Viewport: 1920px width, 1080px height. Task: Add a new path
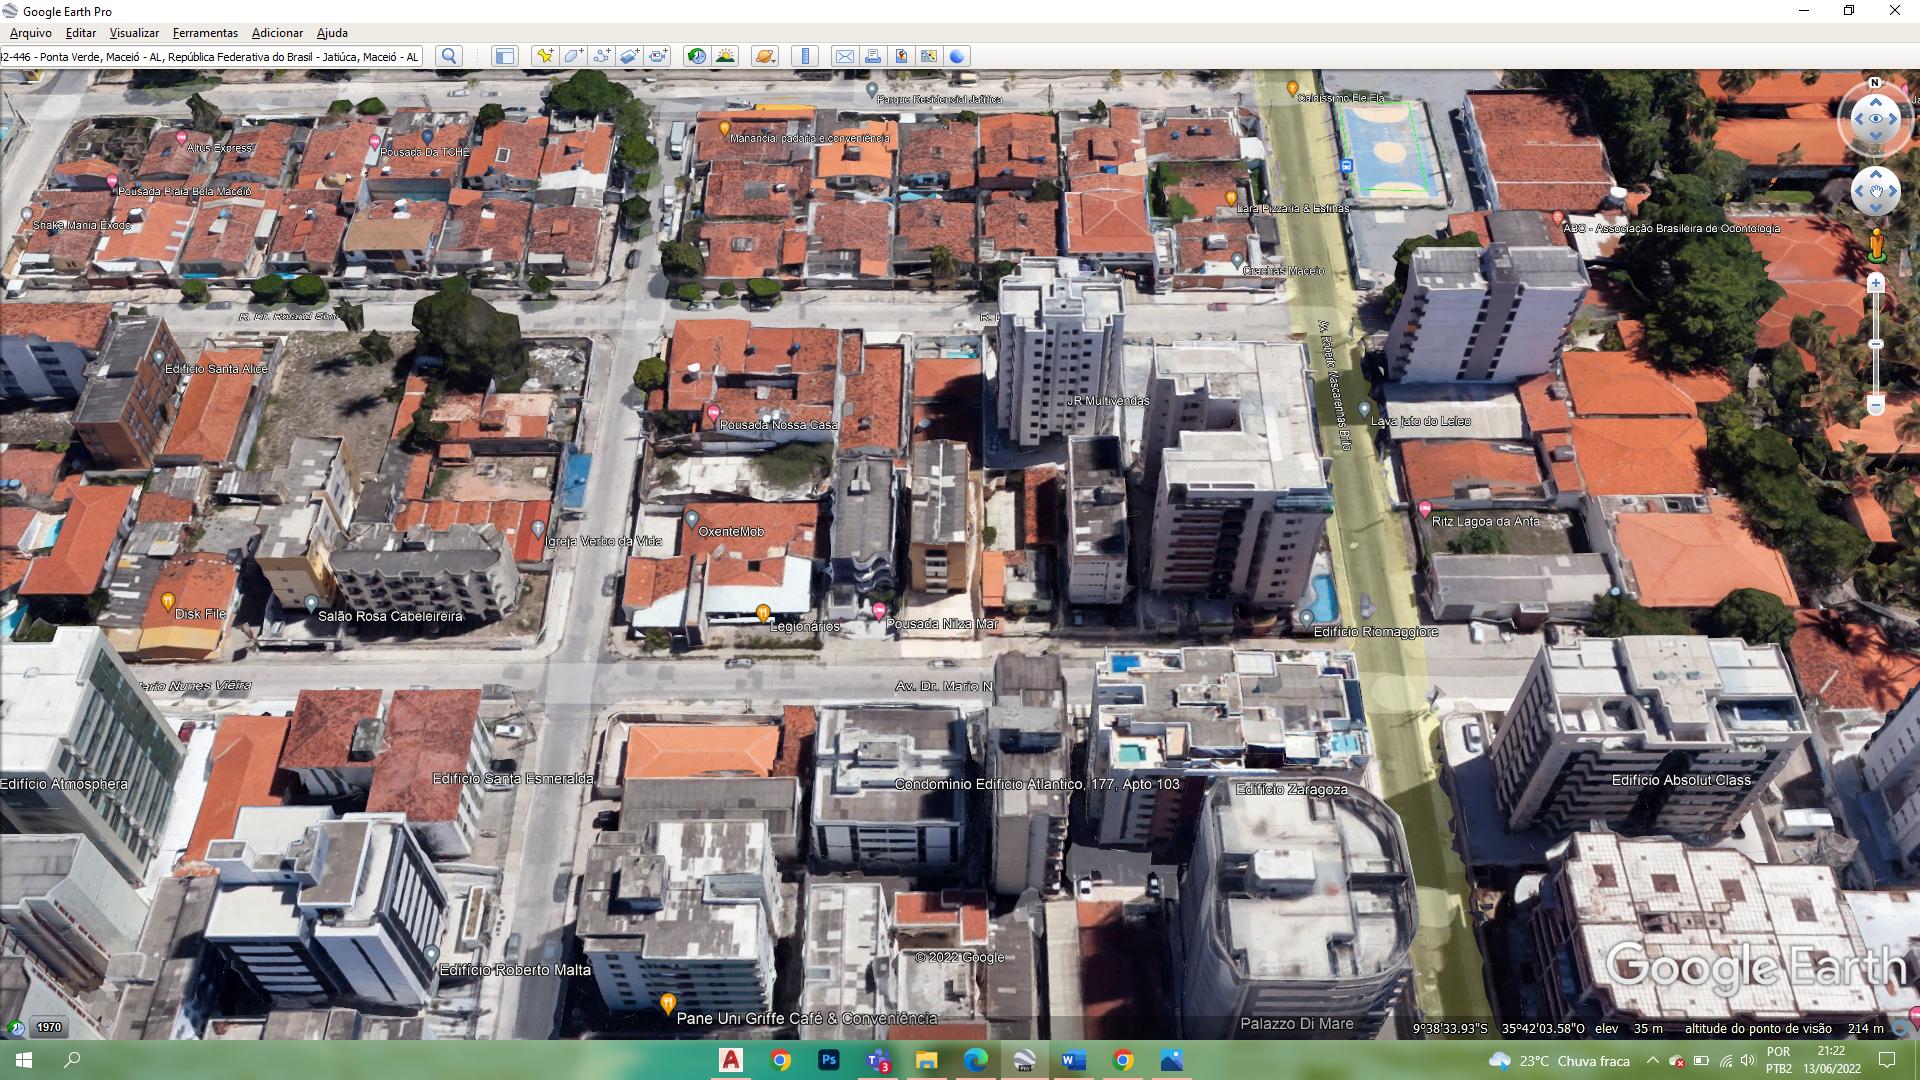(601, 56)
